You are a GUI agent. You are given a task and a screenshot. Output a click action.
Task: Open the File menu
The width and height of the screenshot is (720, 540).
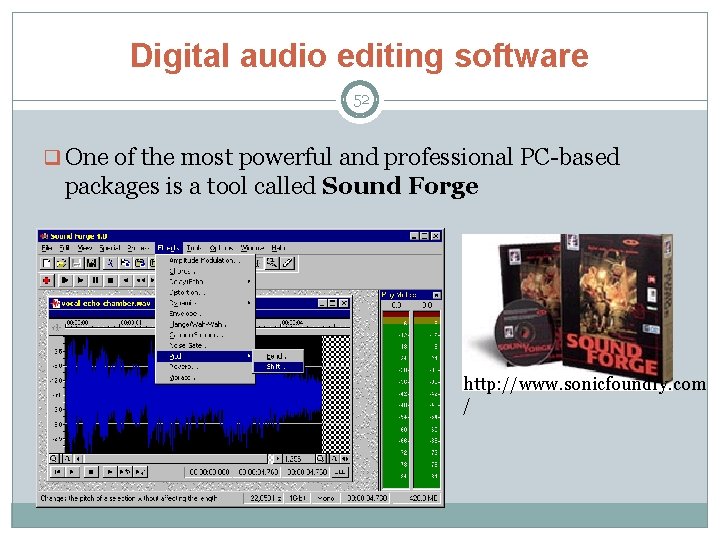tap(47, 248)
